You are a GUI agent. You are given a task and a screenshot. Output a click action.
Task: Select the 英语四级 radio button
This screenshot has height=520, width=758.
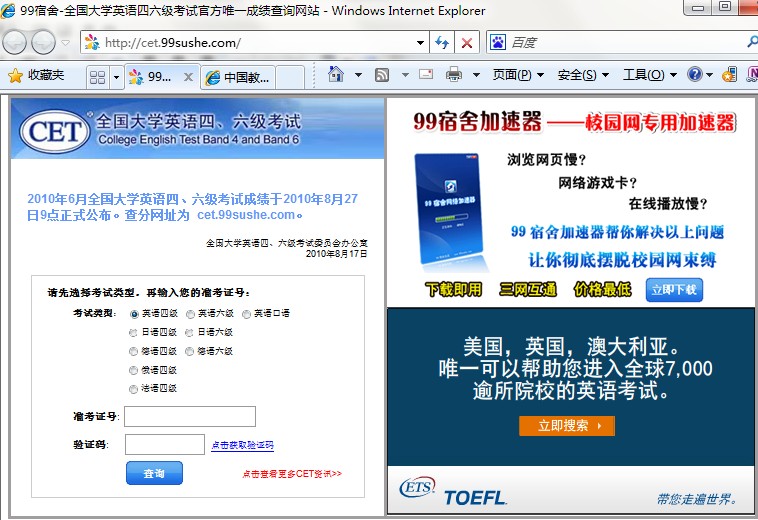click(134, 314)
